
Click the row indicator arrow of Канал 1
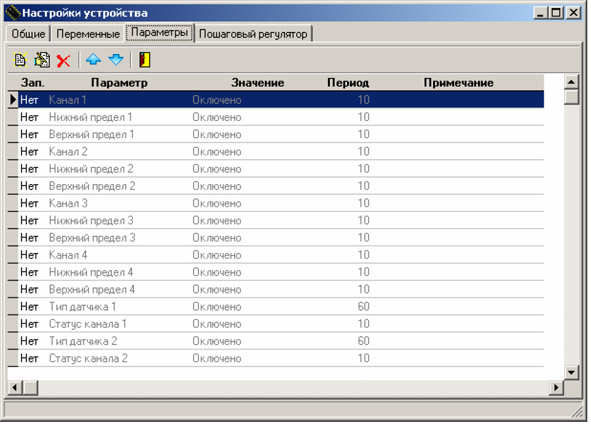point(13,100)
